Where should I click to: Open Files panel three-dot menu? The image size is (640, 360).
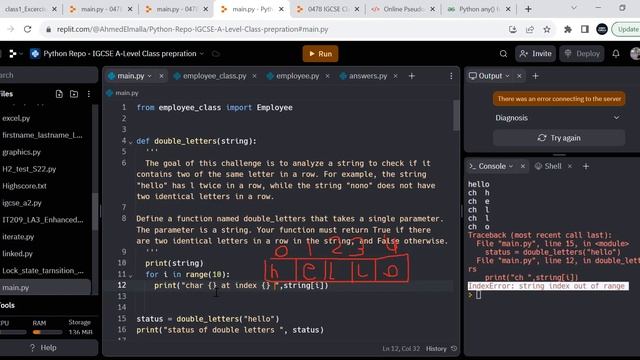pyautogui.click(x=89, y=94)
